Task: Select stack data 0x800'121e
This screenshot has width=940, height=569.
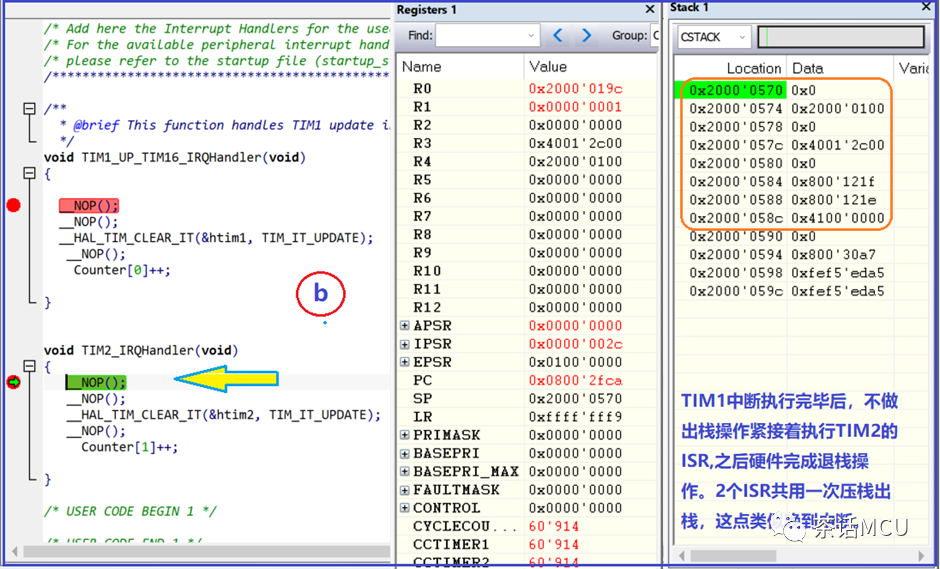Action: (x=833, y=200)
